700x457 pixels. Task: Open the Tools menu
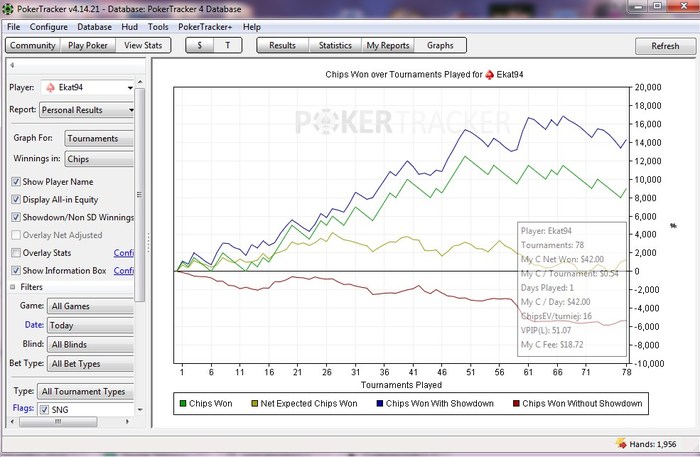(158, 27)
